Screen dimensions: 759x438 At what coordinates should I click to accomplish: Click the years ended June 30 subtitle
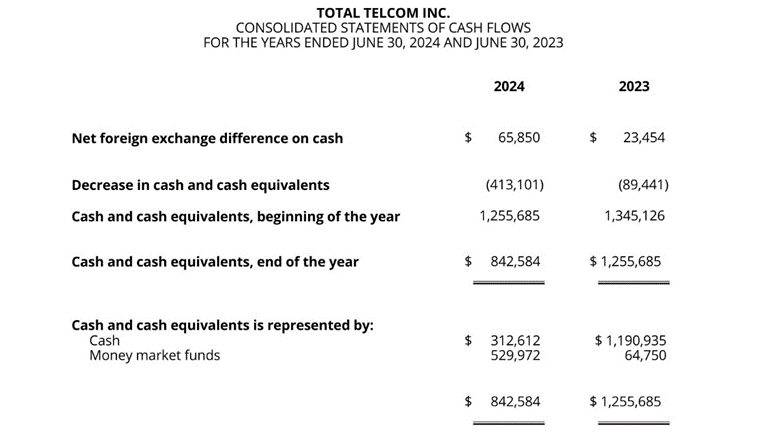pyautogui.click(x=383, y=43)
